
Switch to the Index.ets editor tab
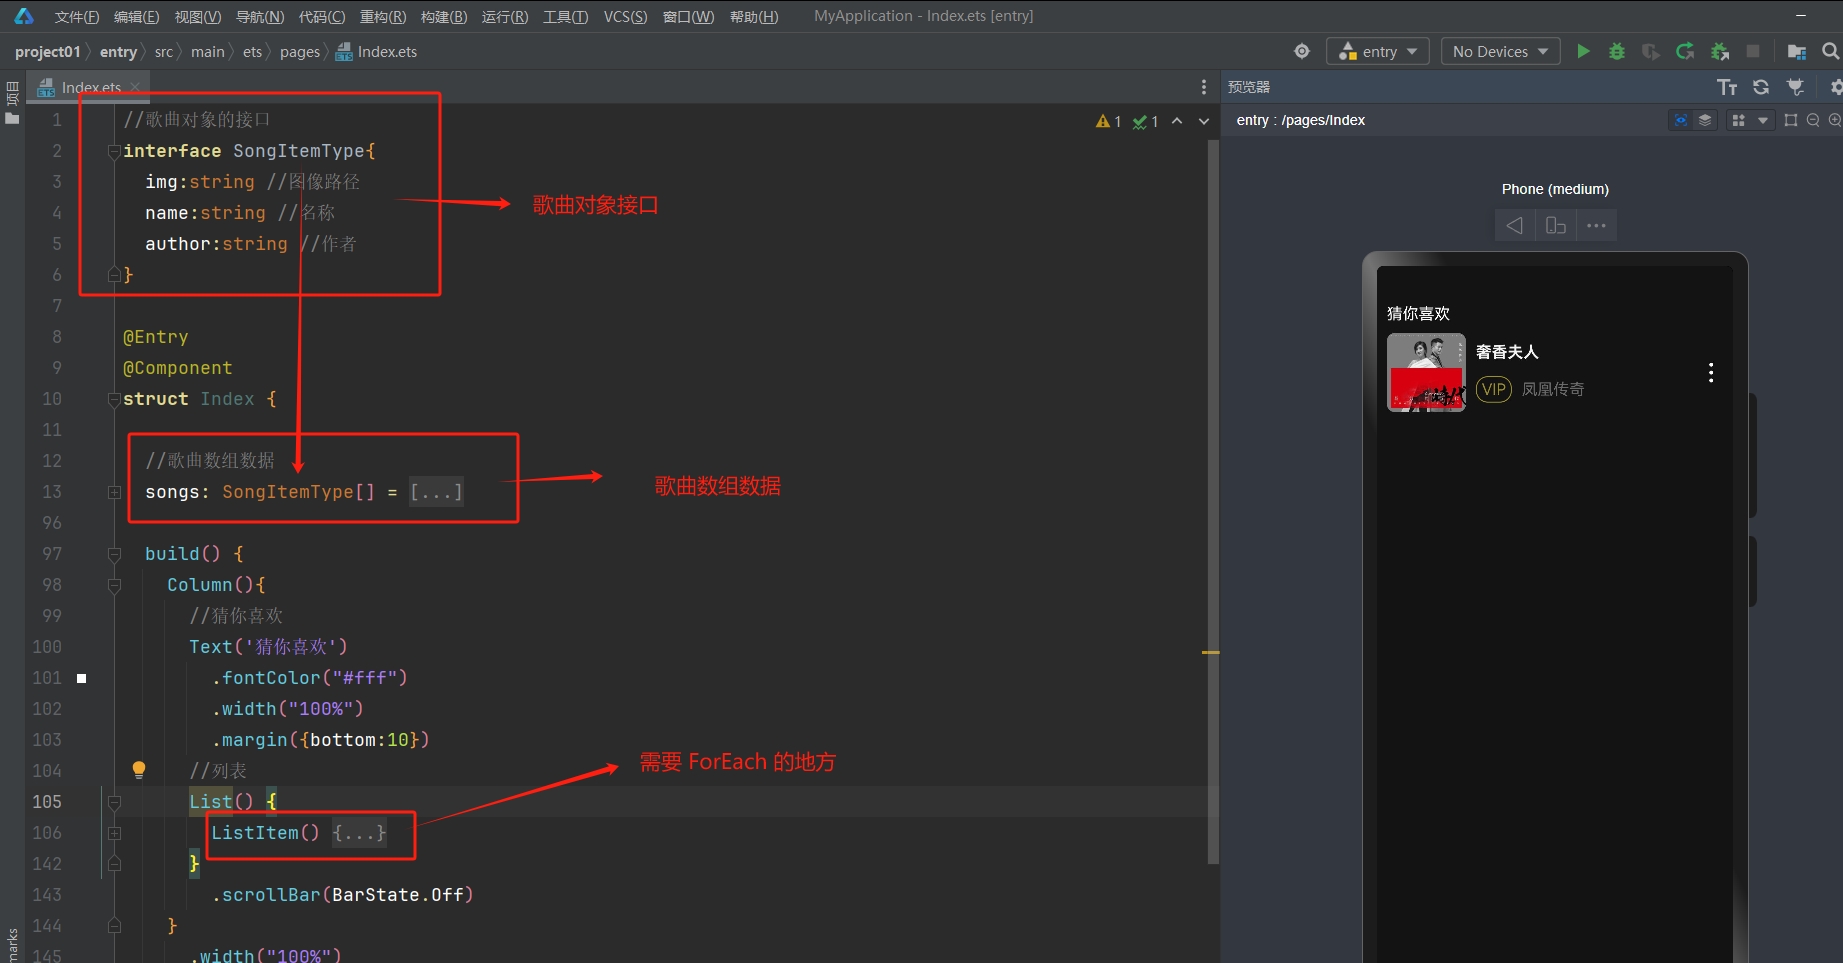90,87
